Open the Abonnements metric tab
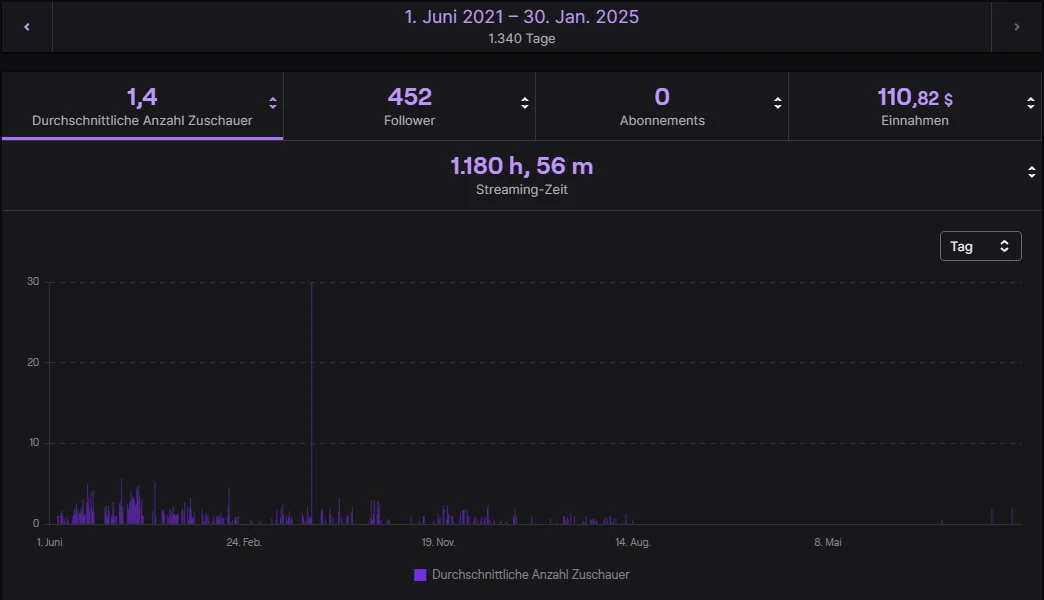This screenshot has height=600, width=1044. pyautogui.click(x=661, y=106)
